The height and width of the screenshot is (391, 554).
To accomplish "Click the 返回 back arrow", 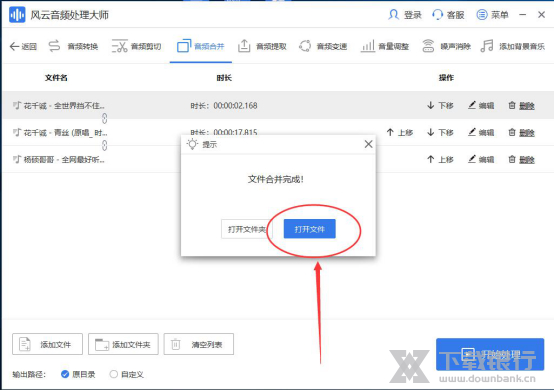I will coord(23,46).
